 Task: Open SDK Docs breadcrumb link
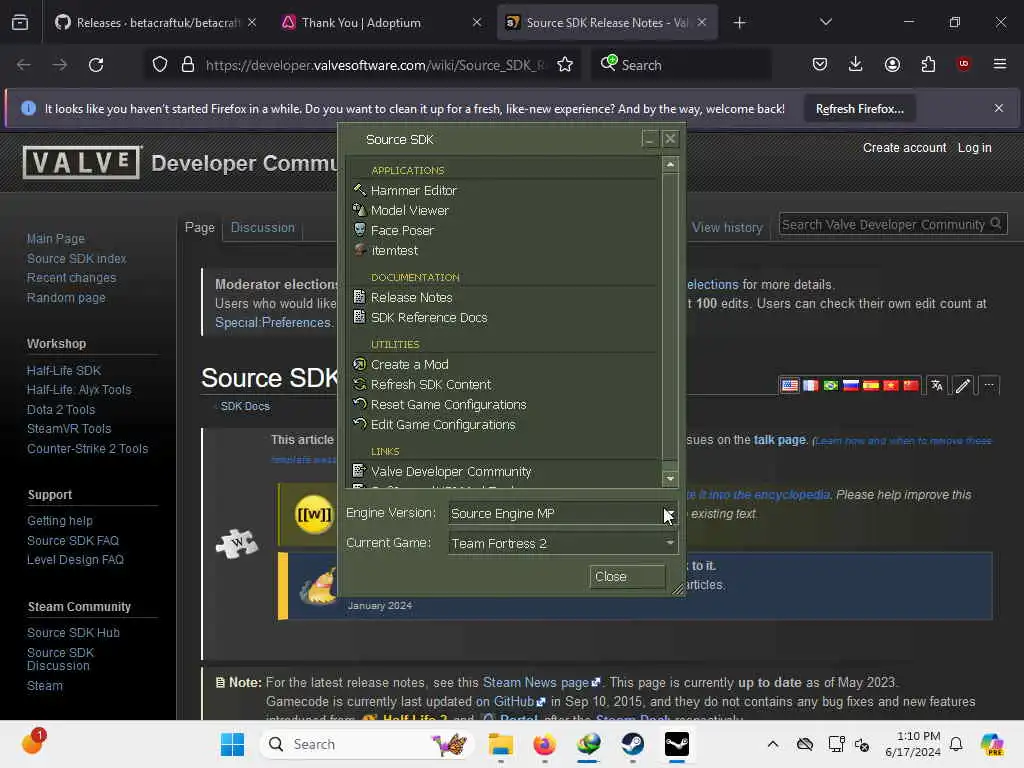point(245,406)
